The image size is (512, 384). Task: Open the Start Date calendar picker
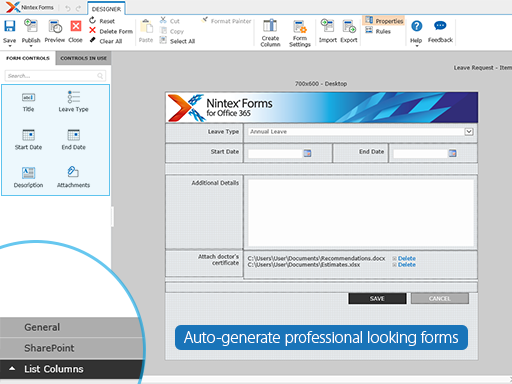pos(307,153)
